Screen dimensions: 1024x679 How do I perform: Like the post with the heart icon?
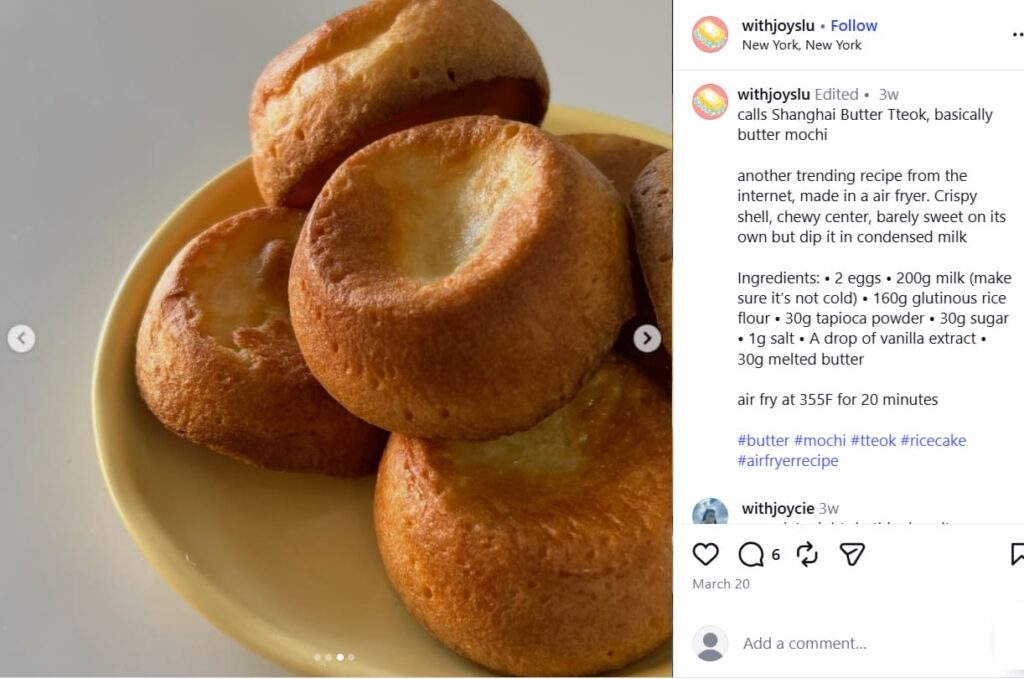[706, 554]
